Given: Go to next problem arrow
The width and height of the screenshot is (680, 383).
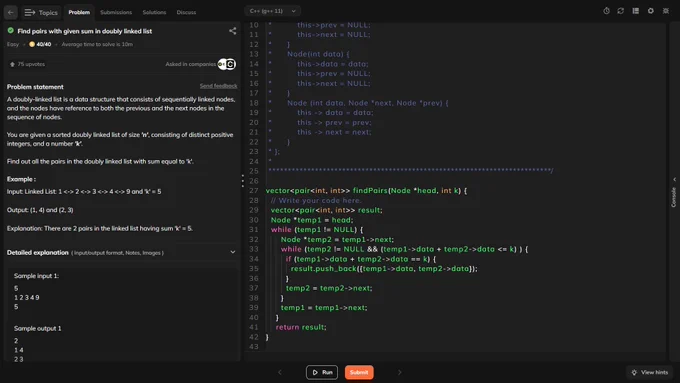Looking at the screenshot, I should (x=399, y=372).
